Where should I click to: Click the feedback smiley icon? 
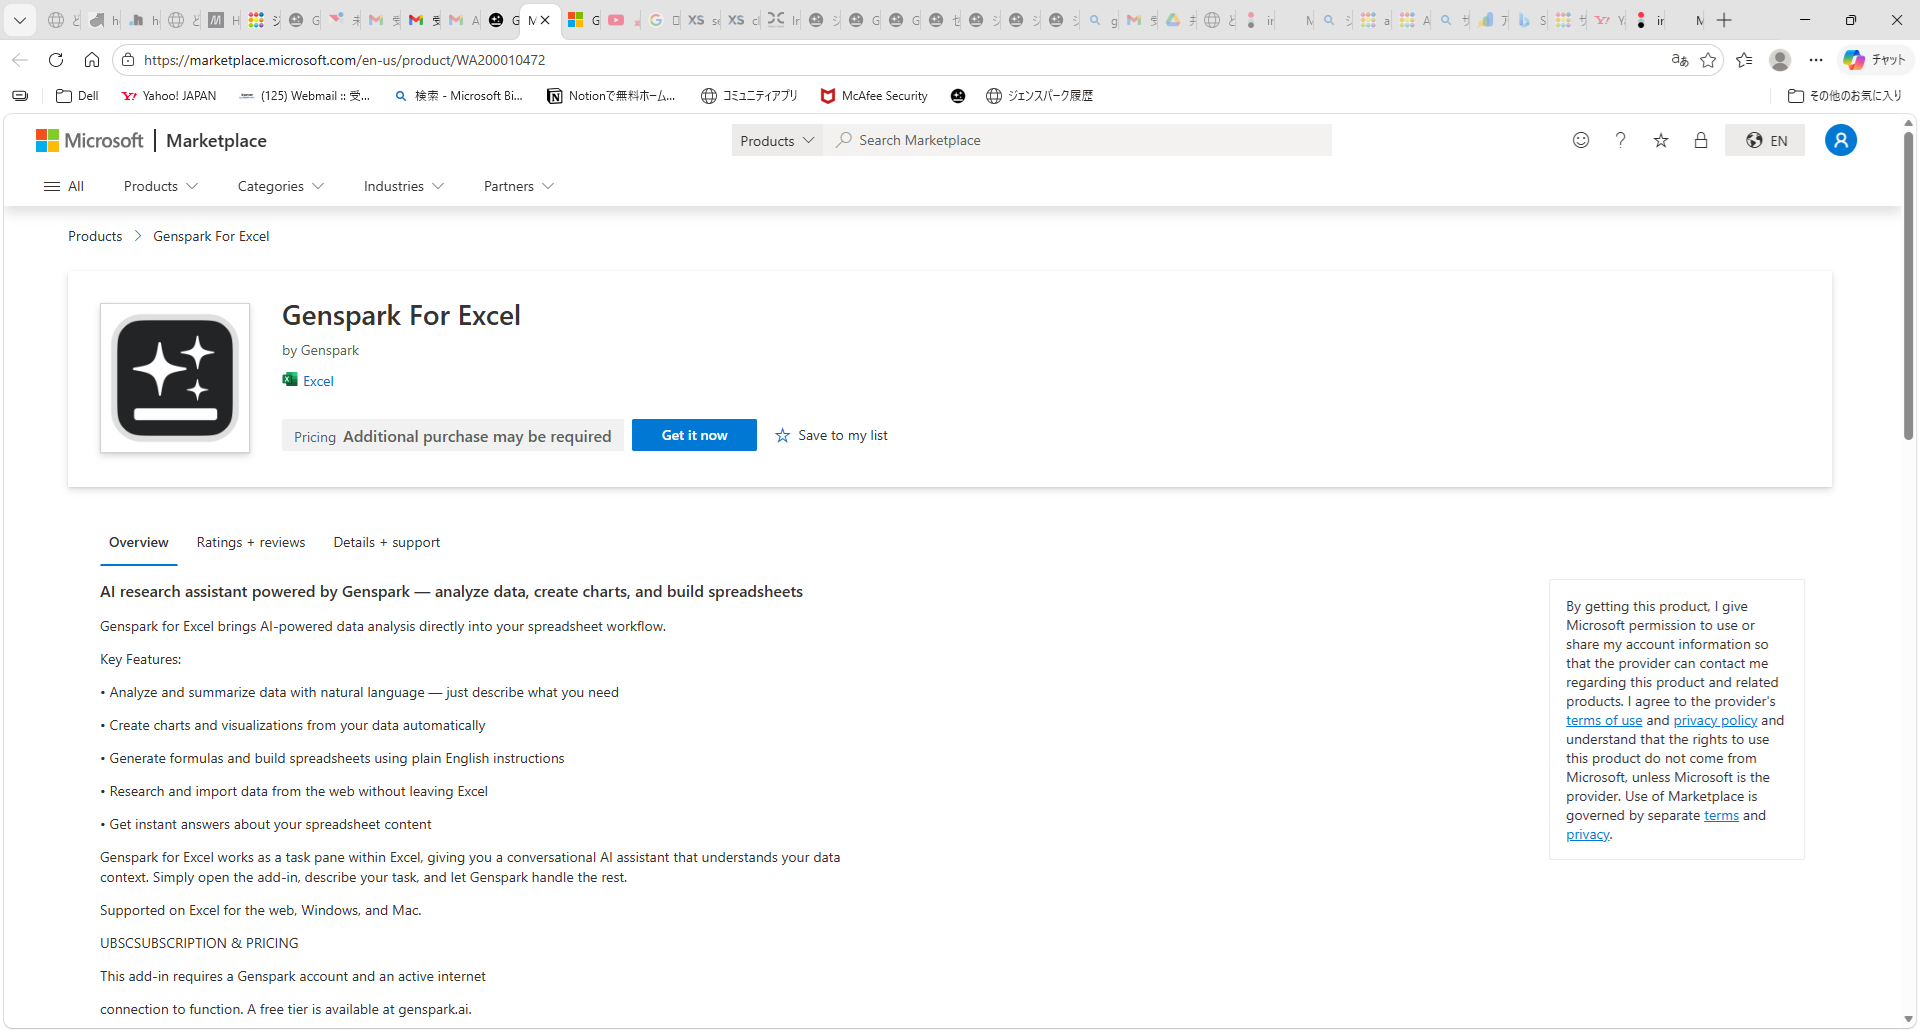point(1581,140)
